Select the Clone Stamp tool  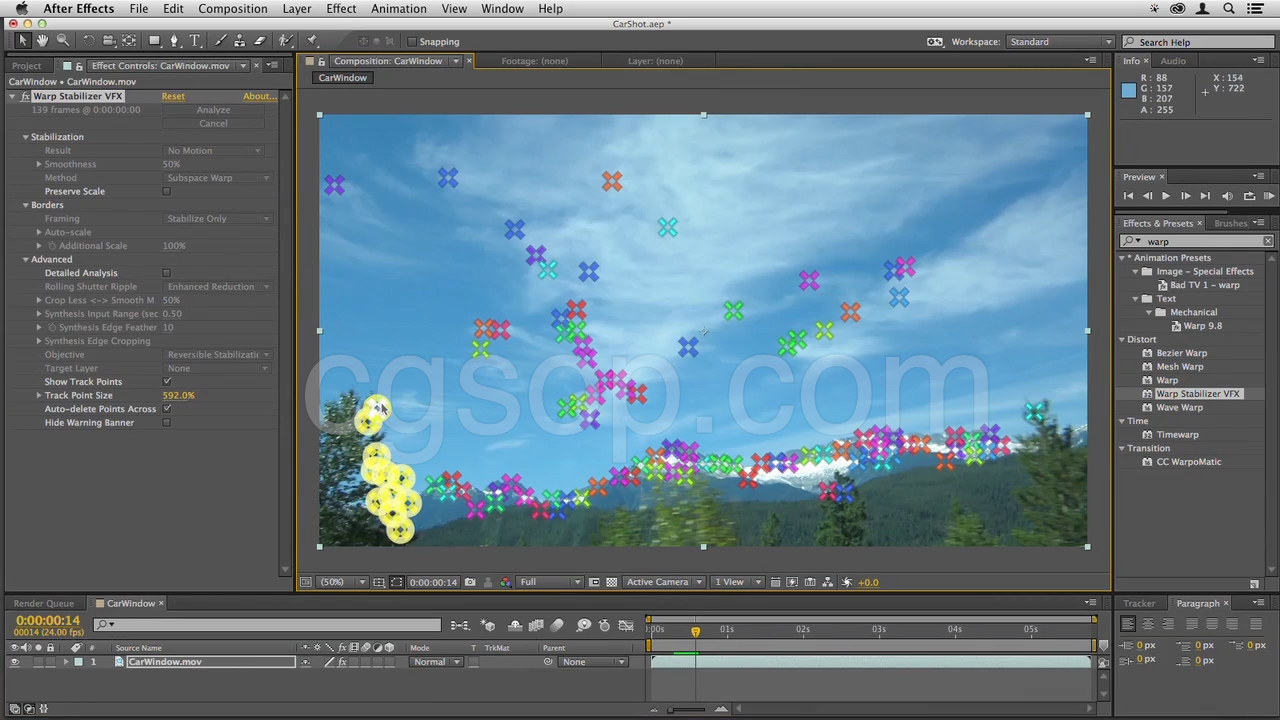point(239,41)
